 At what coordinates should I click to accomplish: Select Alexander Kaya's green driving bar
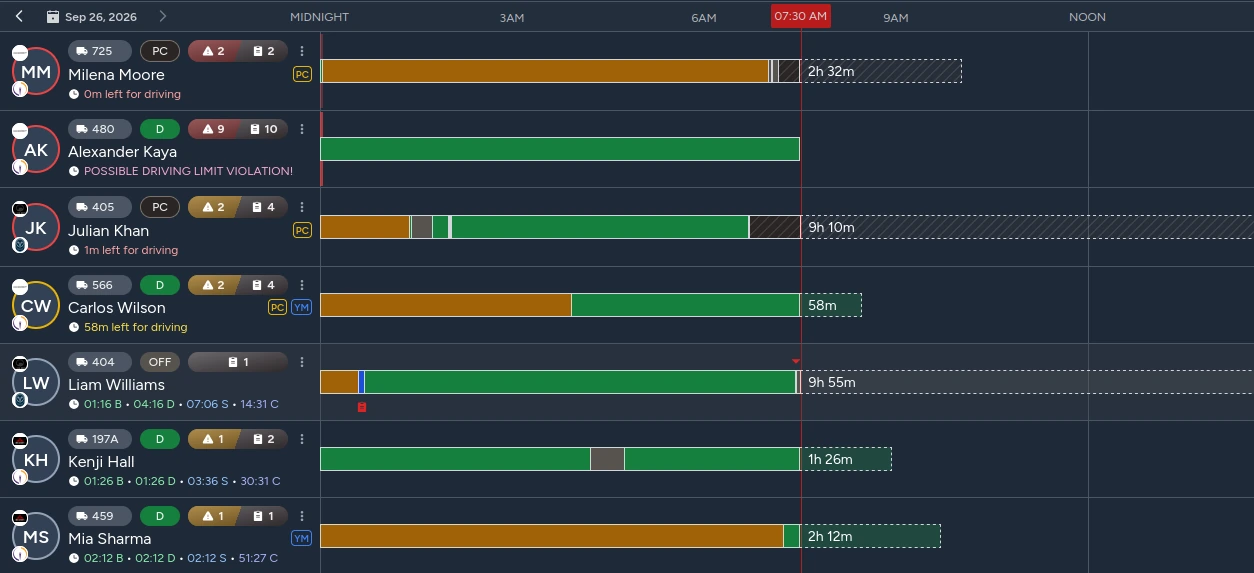560,149
